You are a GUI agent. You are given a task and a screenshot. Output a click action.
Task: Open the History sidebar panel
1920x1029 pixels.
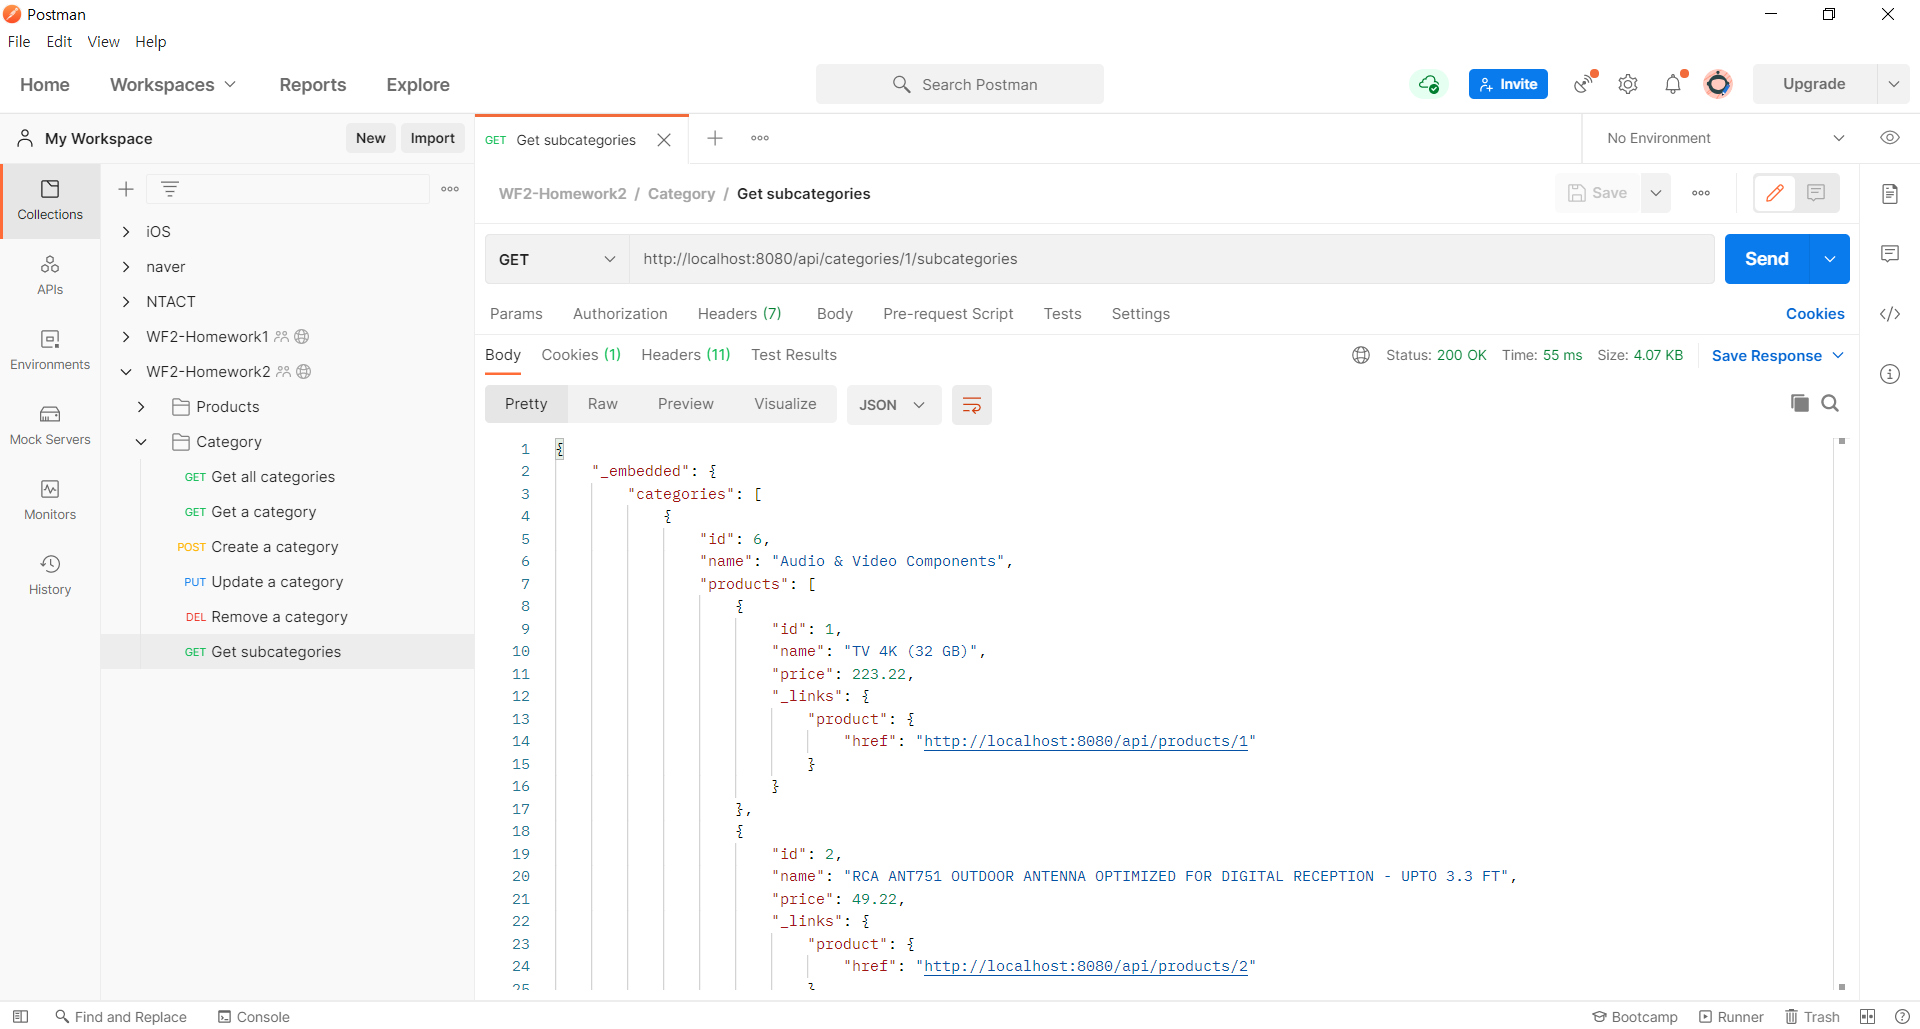coord(50,575)
